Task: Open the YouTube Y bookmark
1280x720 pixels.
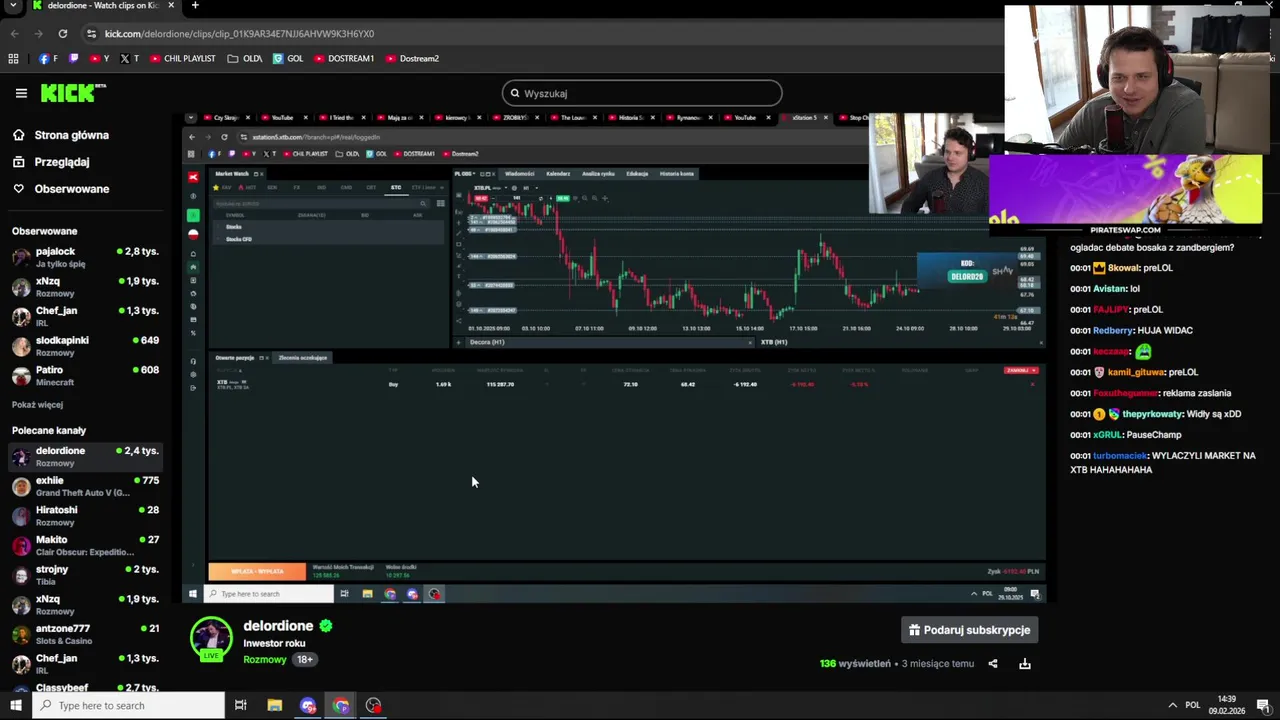Action: [99, 59]
